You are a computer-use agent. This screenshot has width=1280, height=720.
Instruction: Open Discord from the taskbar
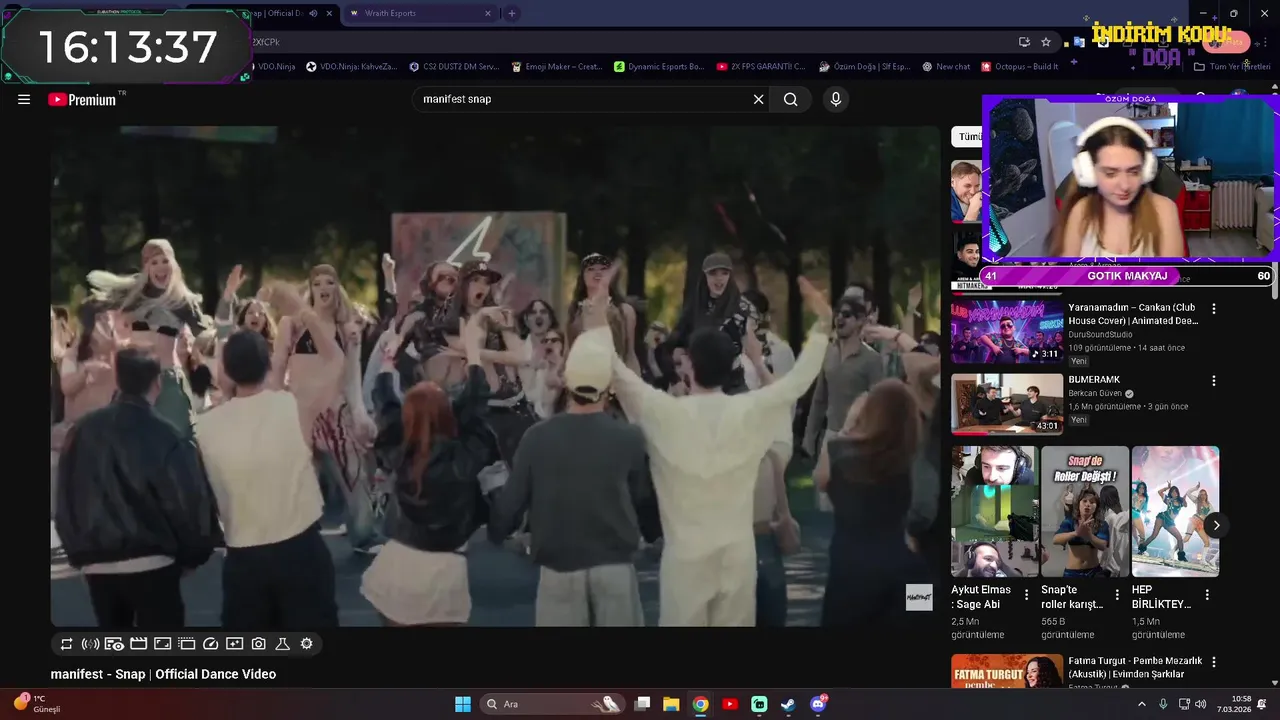pyautogui.click(x=818, y=704)
